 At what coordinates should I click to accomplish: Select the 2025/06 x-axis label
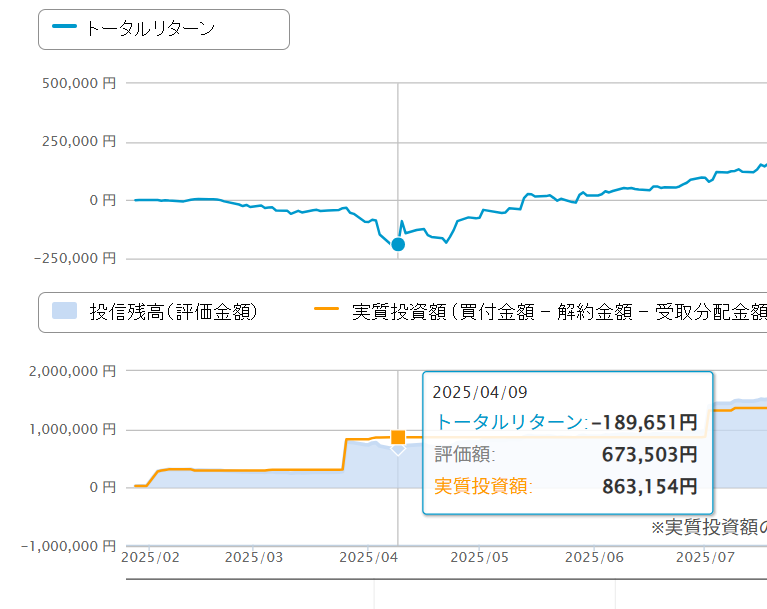[x=595, y=555]
